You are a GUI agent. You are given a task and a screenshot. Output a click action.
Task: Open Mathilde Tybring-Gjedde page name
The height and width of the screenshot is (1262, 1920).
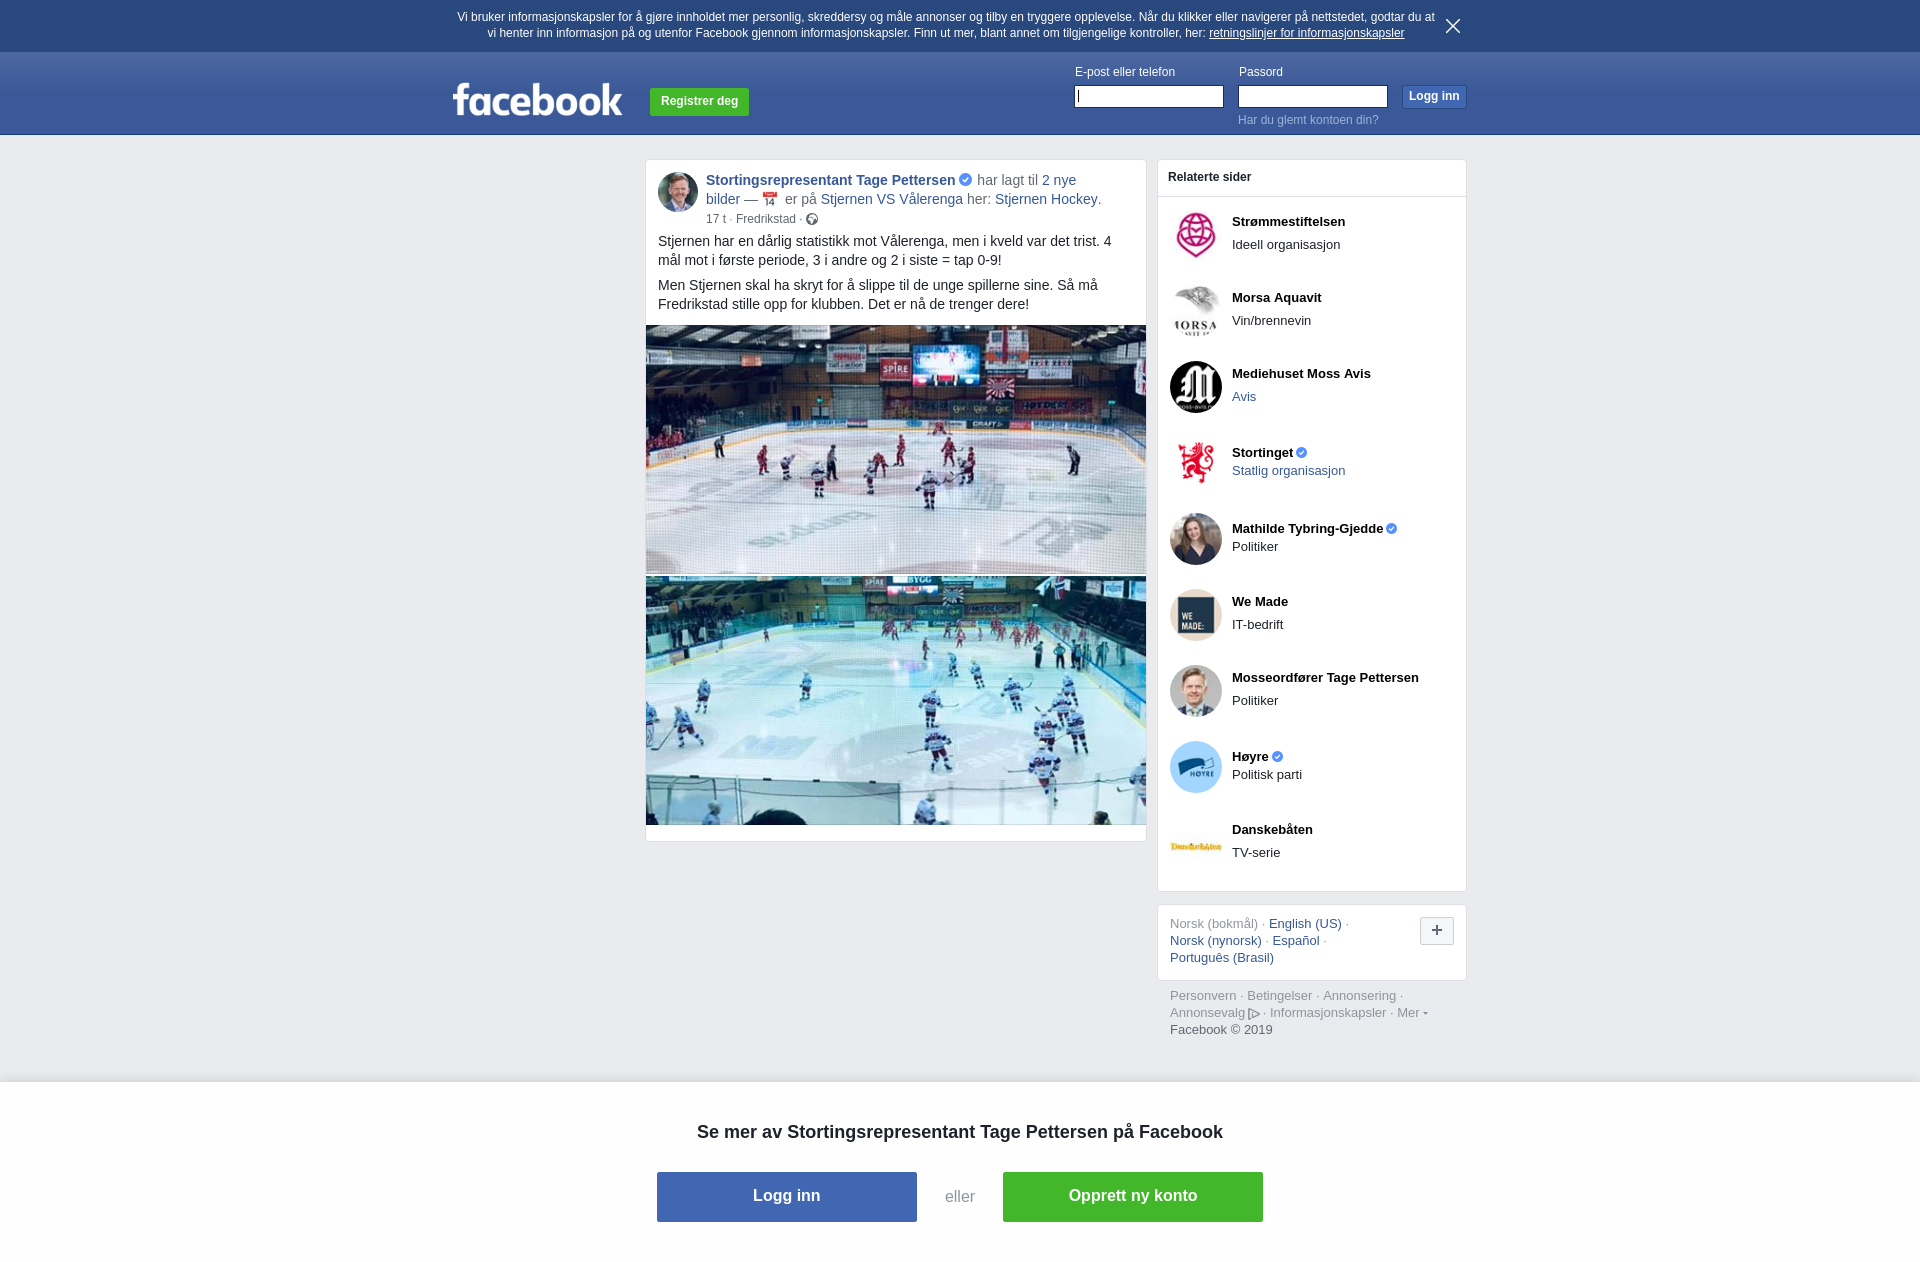click(x=1307, y=529)
